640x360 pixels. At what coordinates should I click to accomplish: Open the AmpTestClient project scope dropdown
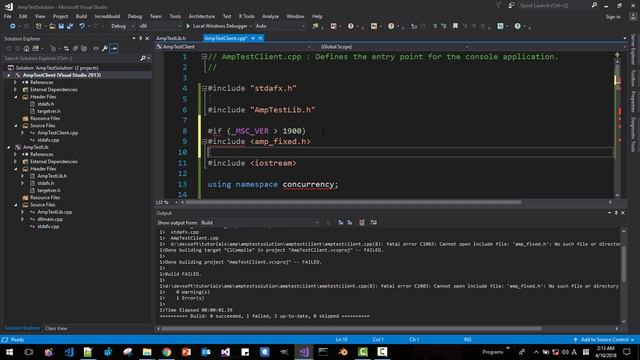[x=233, y=47]
